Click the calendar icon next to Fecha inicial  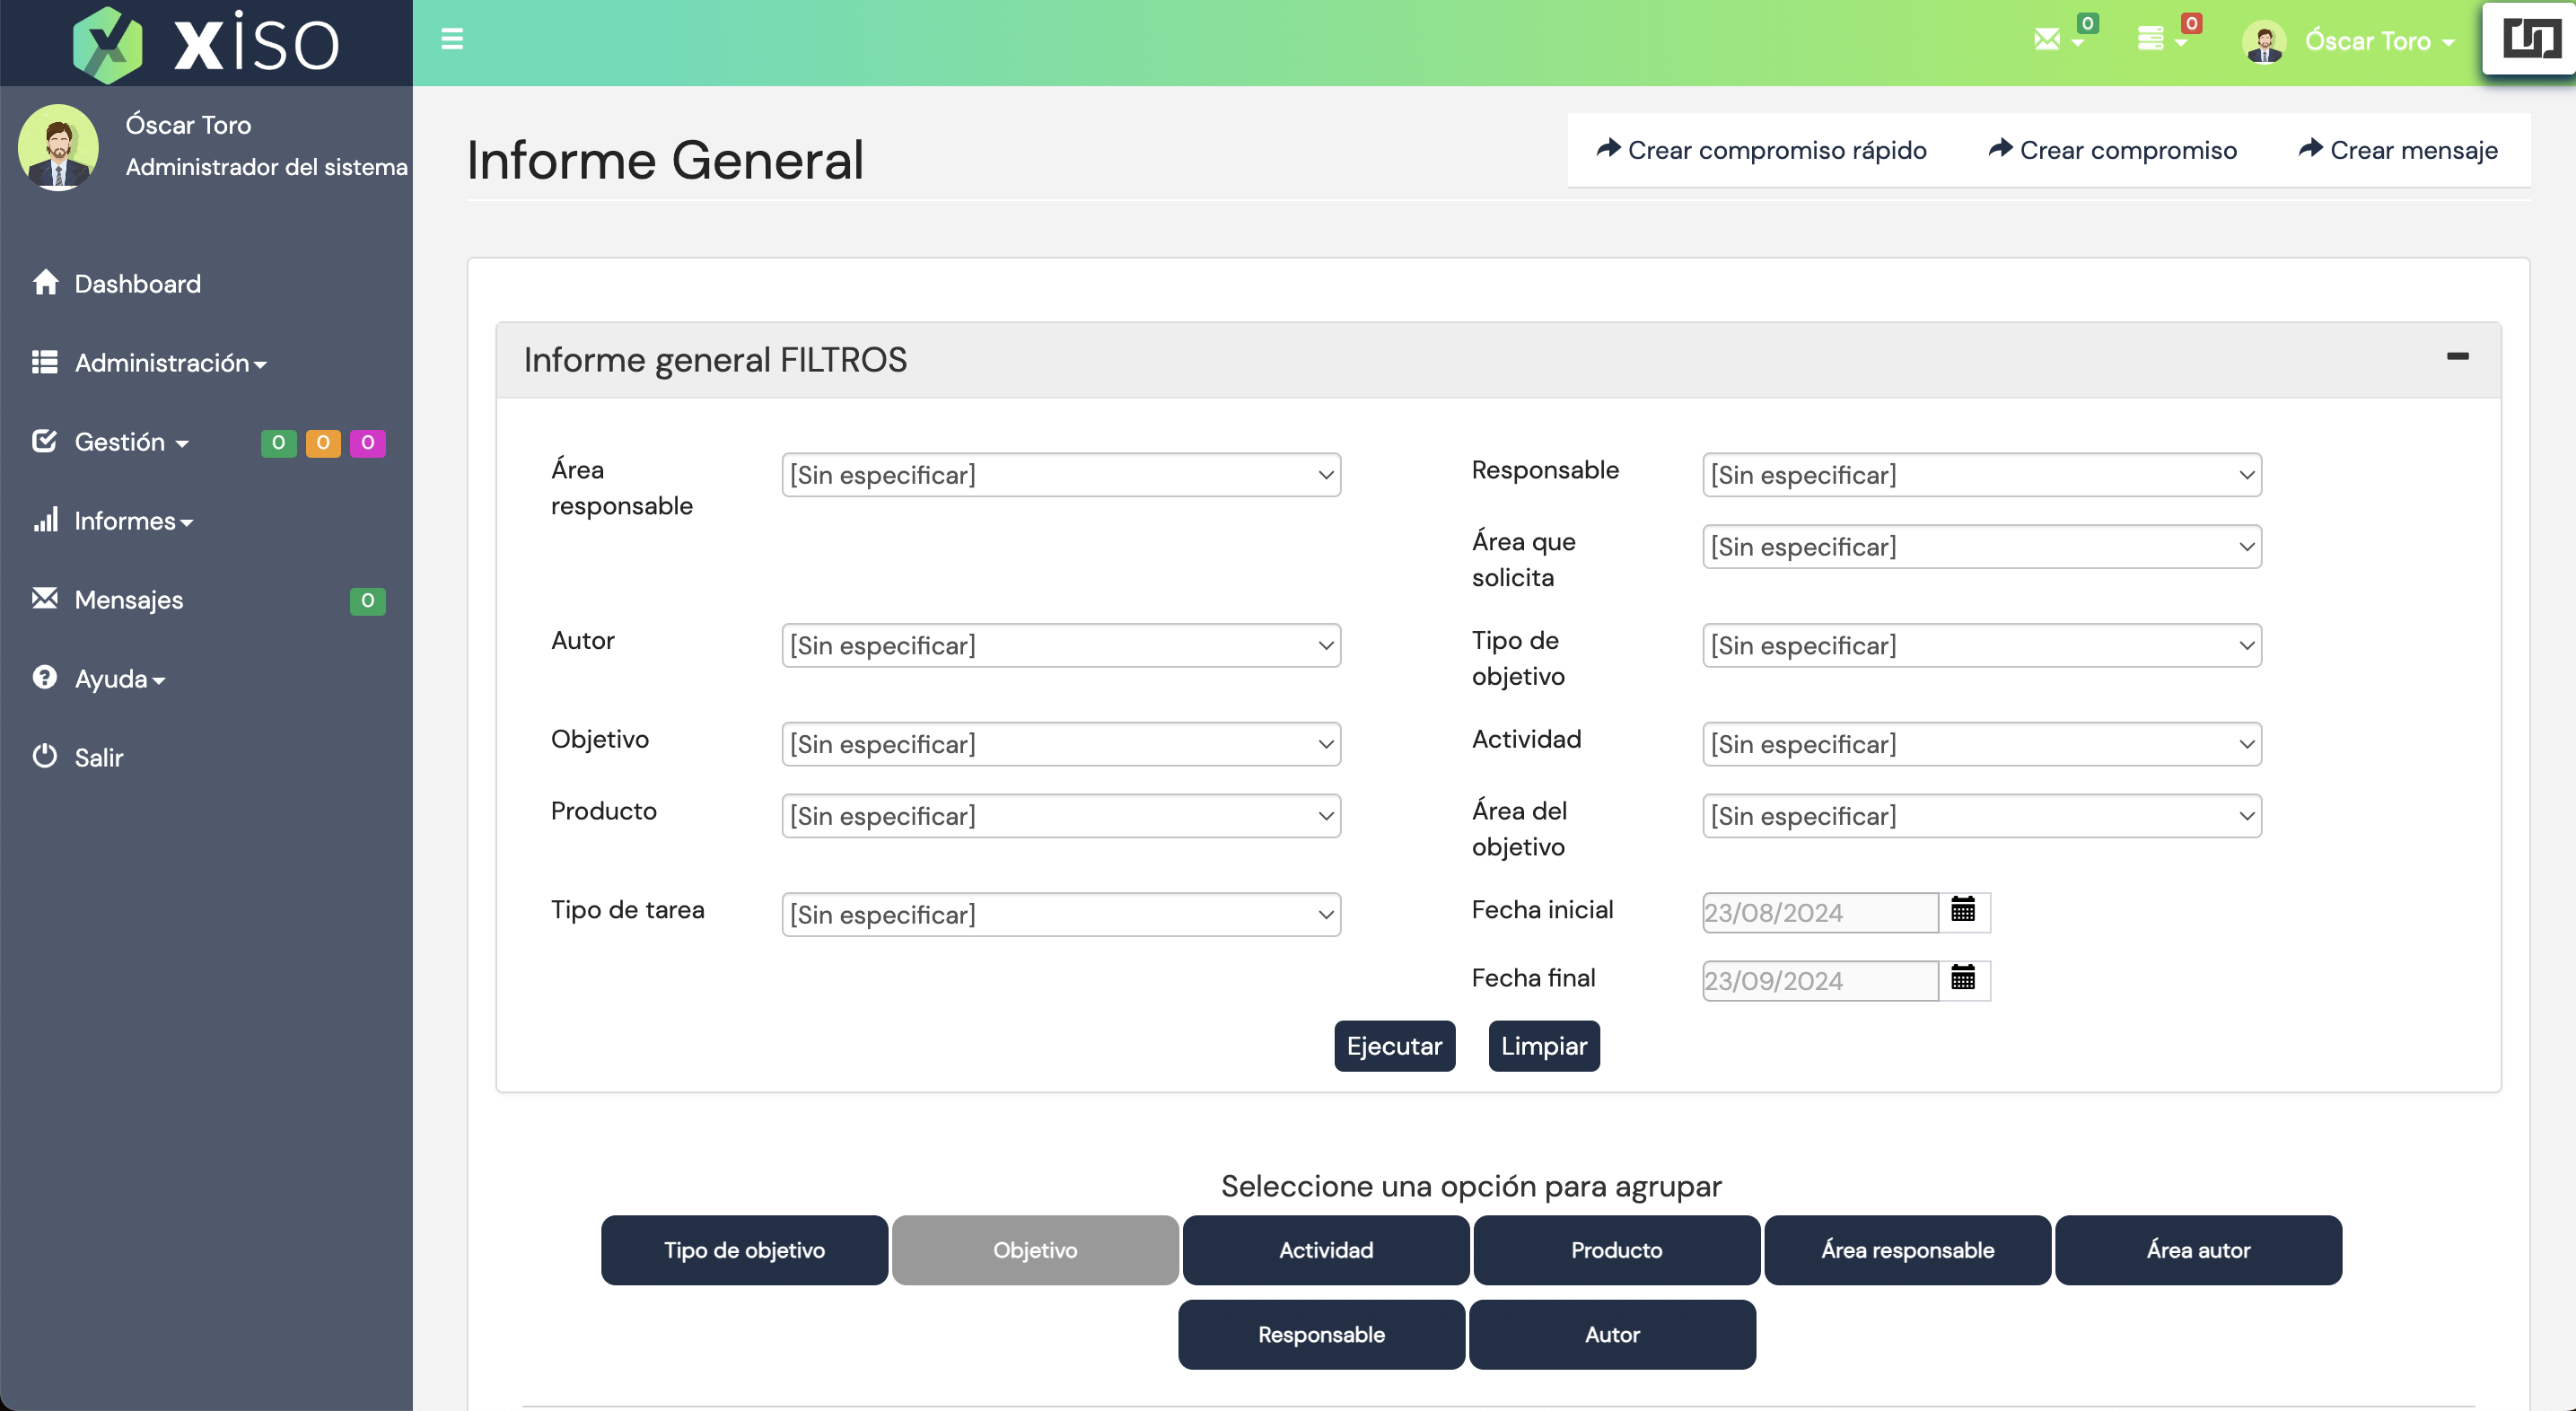click(1963, 910)
